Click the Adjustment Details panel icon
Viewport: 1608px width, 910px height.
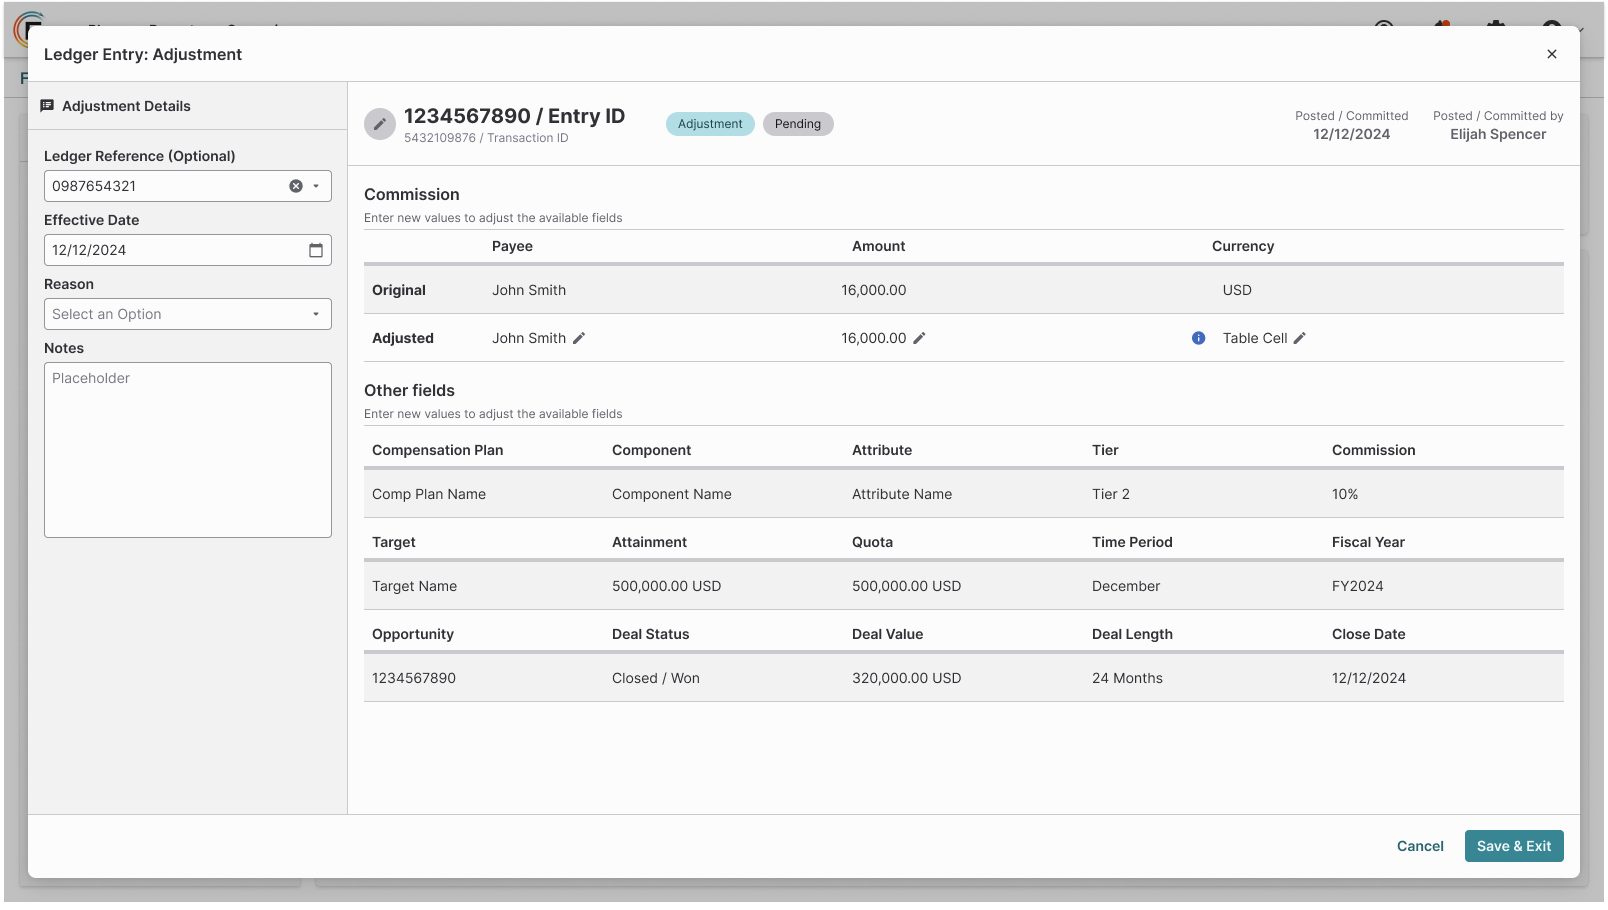47,106
